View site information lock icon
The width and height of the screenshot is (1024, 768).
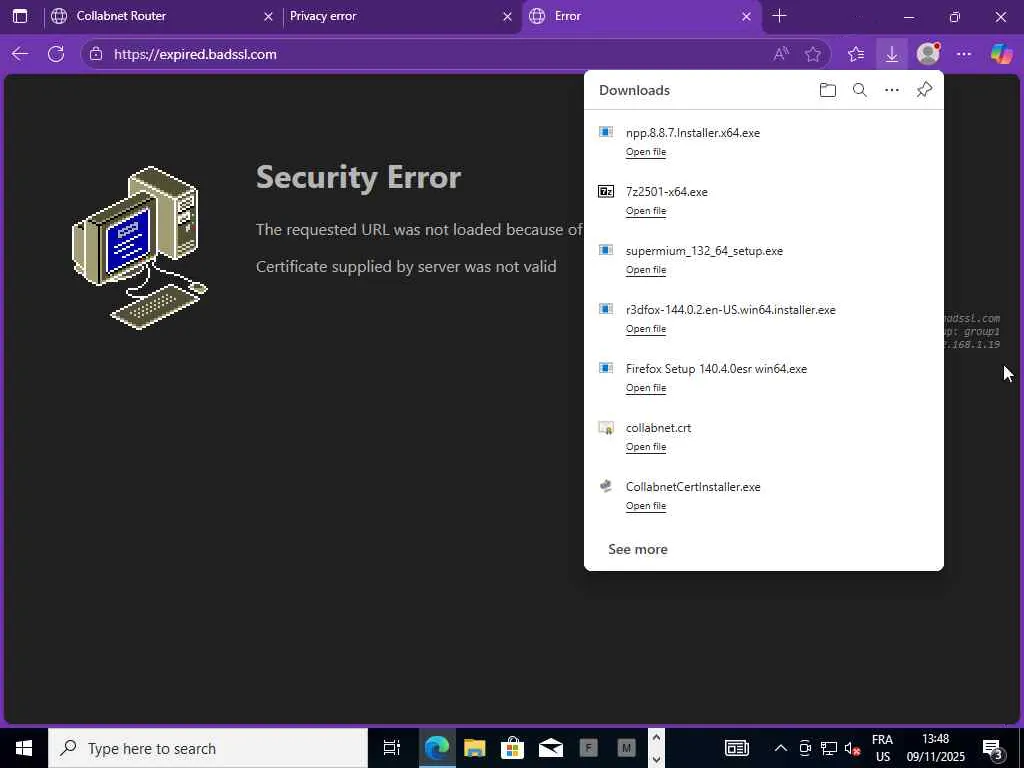(96, 54)
